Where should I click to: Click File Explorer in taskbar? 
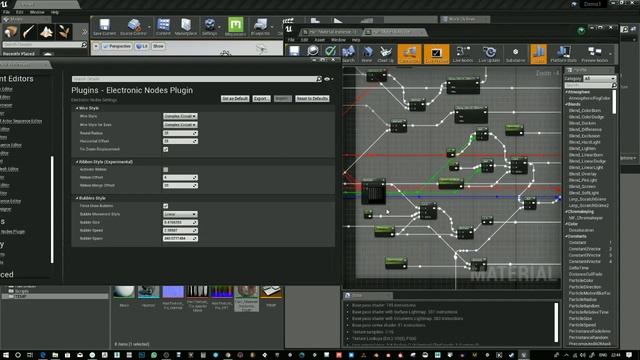pos(55,355)
